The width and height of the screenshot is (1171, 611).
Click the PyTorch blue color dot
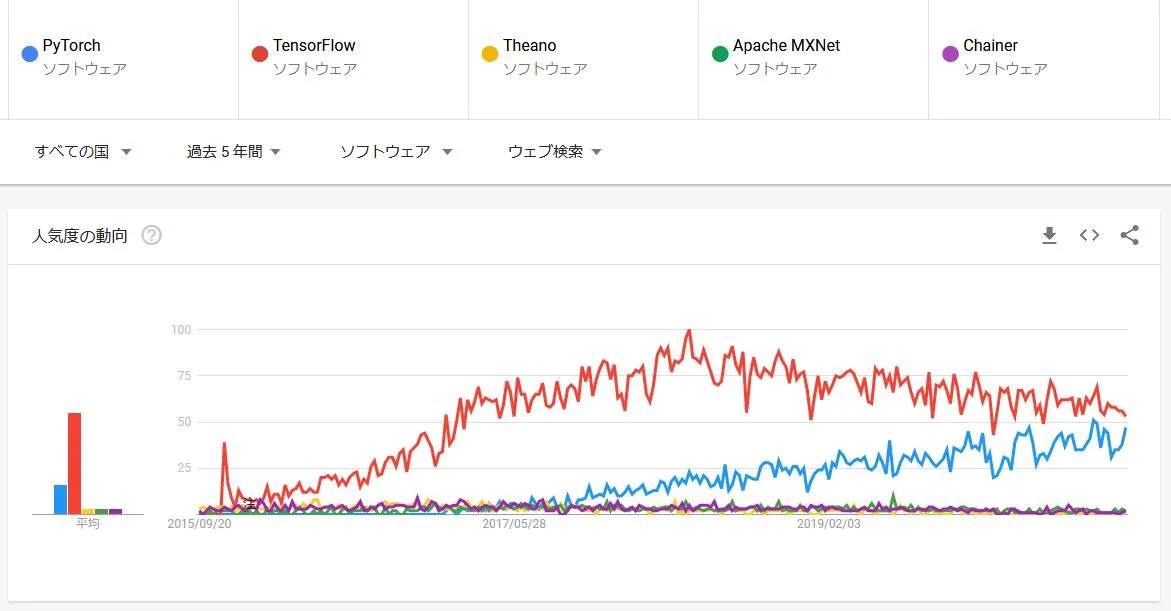point(28,53)
